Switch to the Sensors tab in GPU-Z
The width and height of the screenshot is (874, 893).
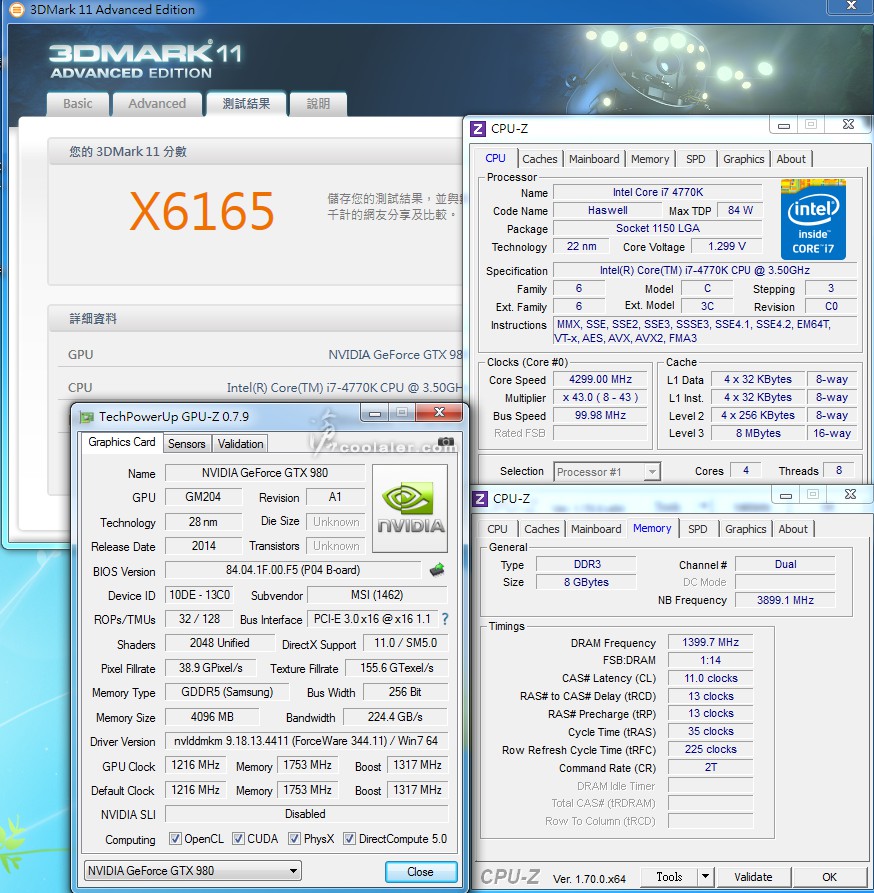pos(187,444)
